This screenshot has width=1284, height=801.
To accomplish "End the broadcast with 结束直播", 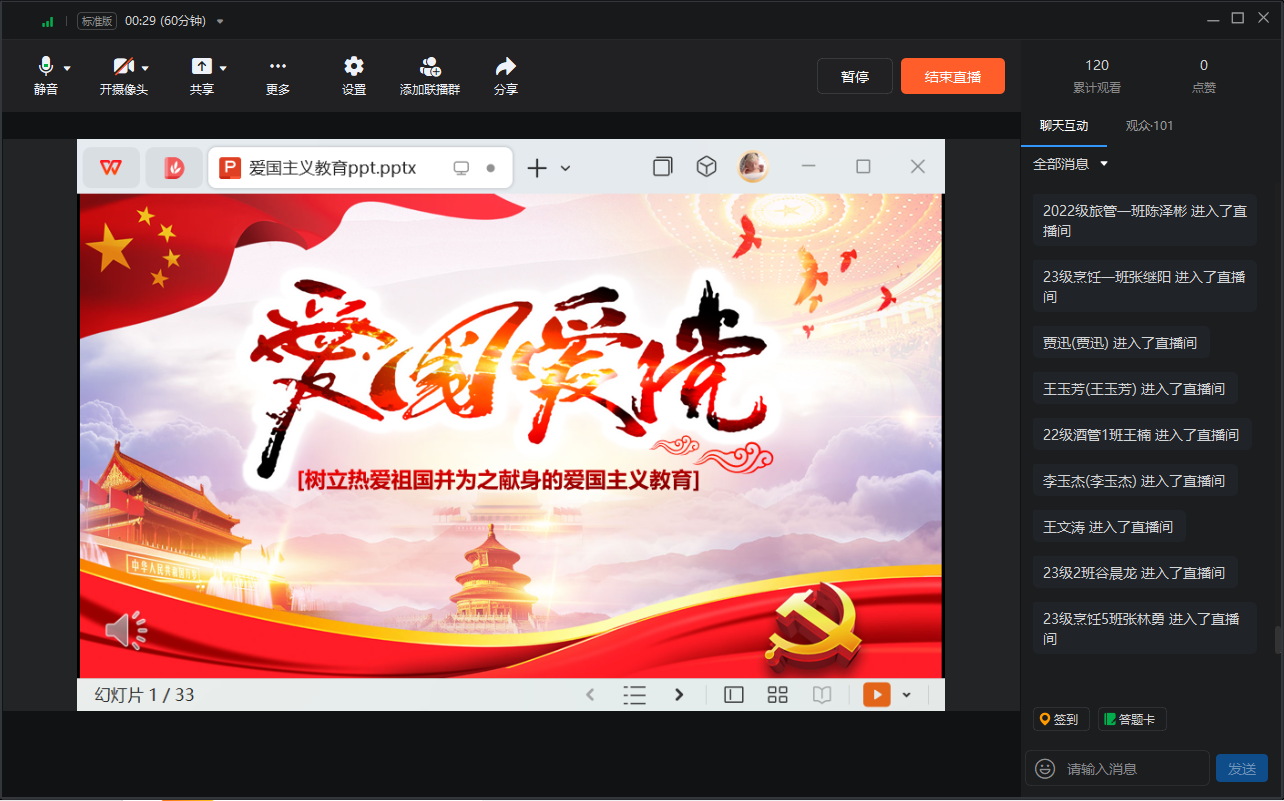I will [952, 77].
